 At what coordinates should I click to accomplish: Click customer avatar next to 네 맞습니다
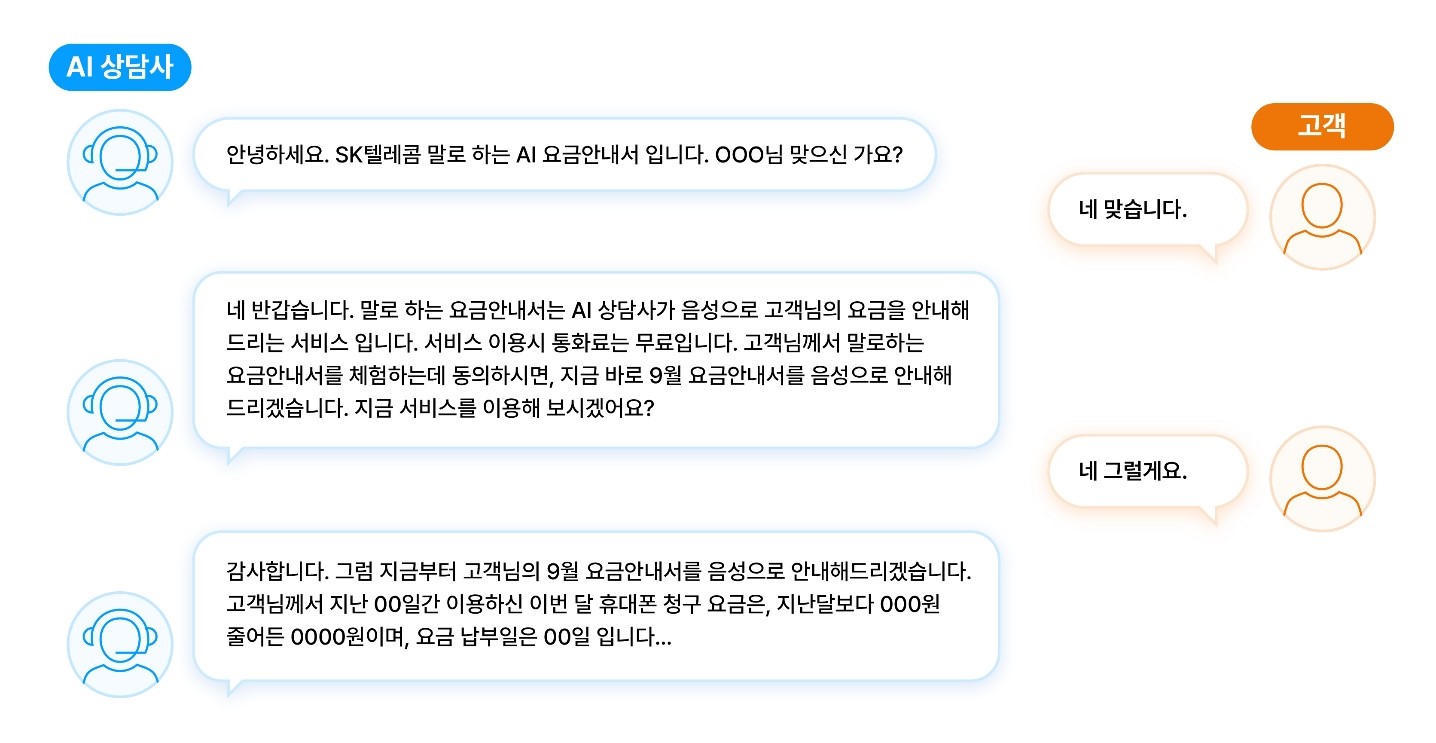tap(1321, 217)
